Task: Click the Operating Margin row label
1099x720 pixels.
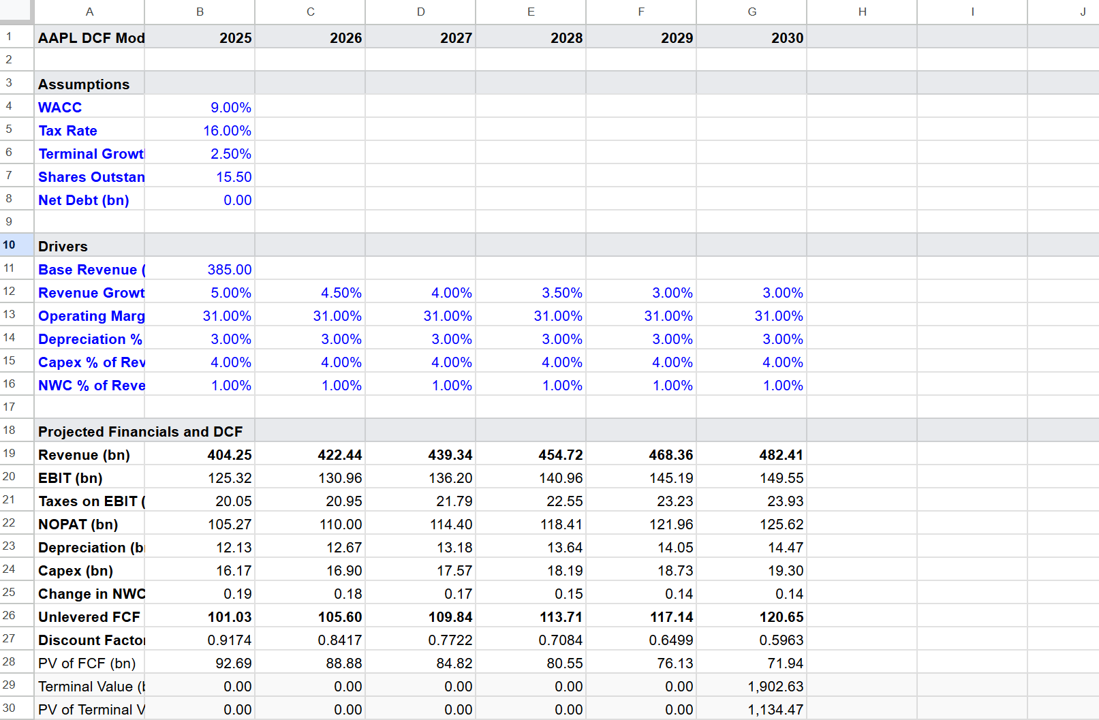Action: point(90,315)
